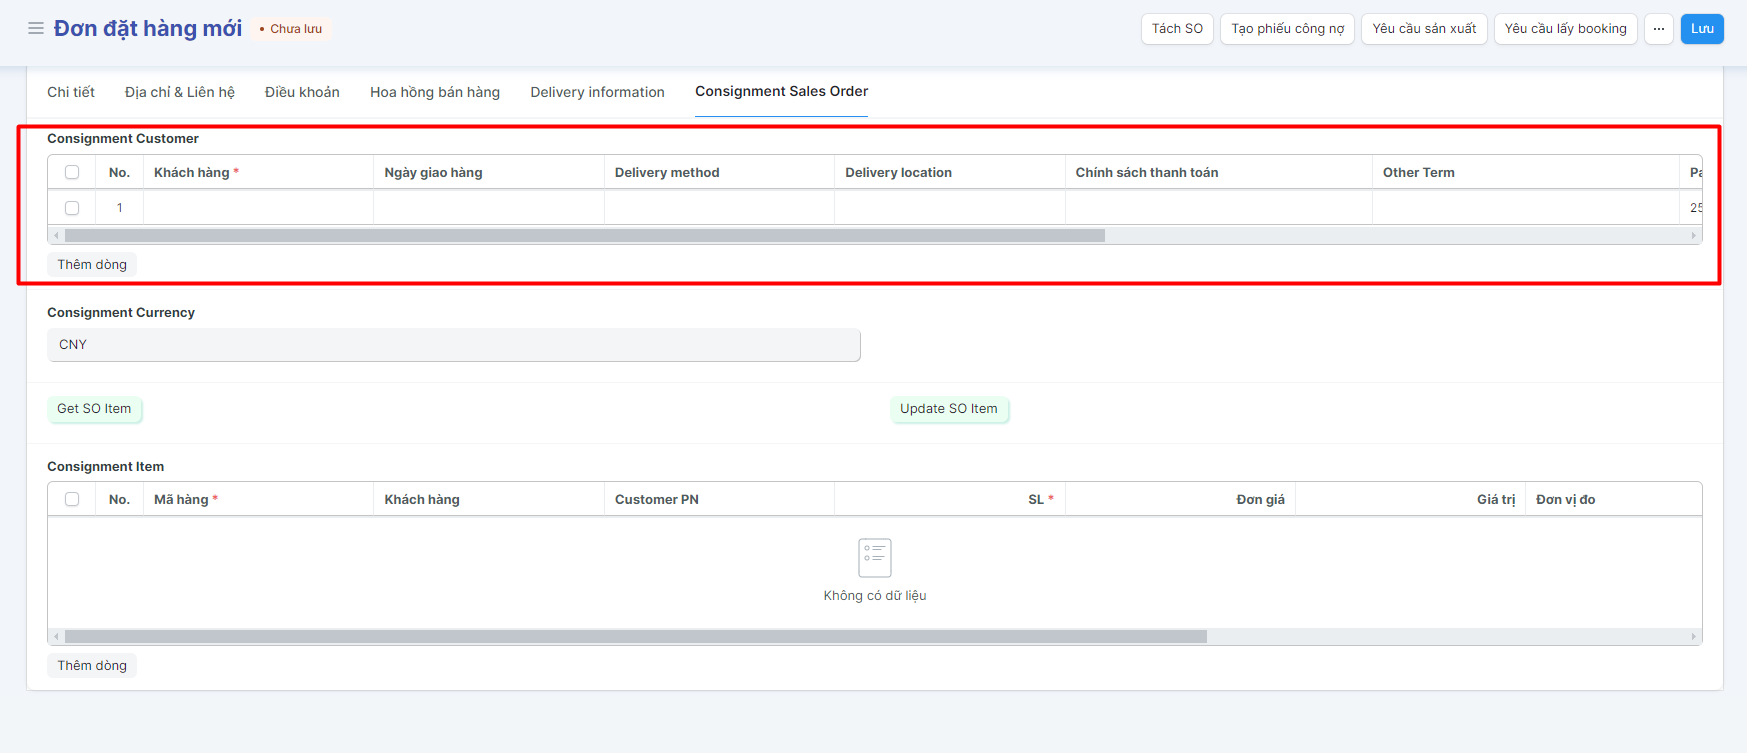Image resolution: width=1747 pixels, height=753 pixels.
Task: Click left arrow of Consignment Customer scrollbar
Action: [x=56, y=236]
